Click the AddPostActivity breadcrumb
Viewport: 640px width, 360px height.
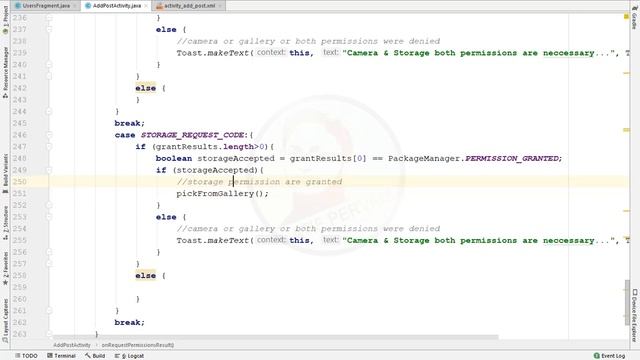point(72,345)
